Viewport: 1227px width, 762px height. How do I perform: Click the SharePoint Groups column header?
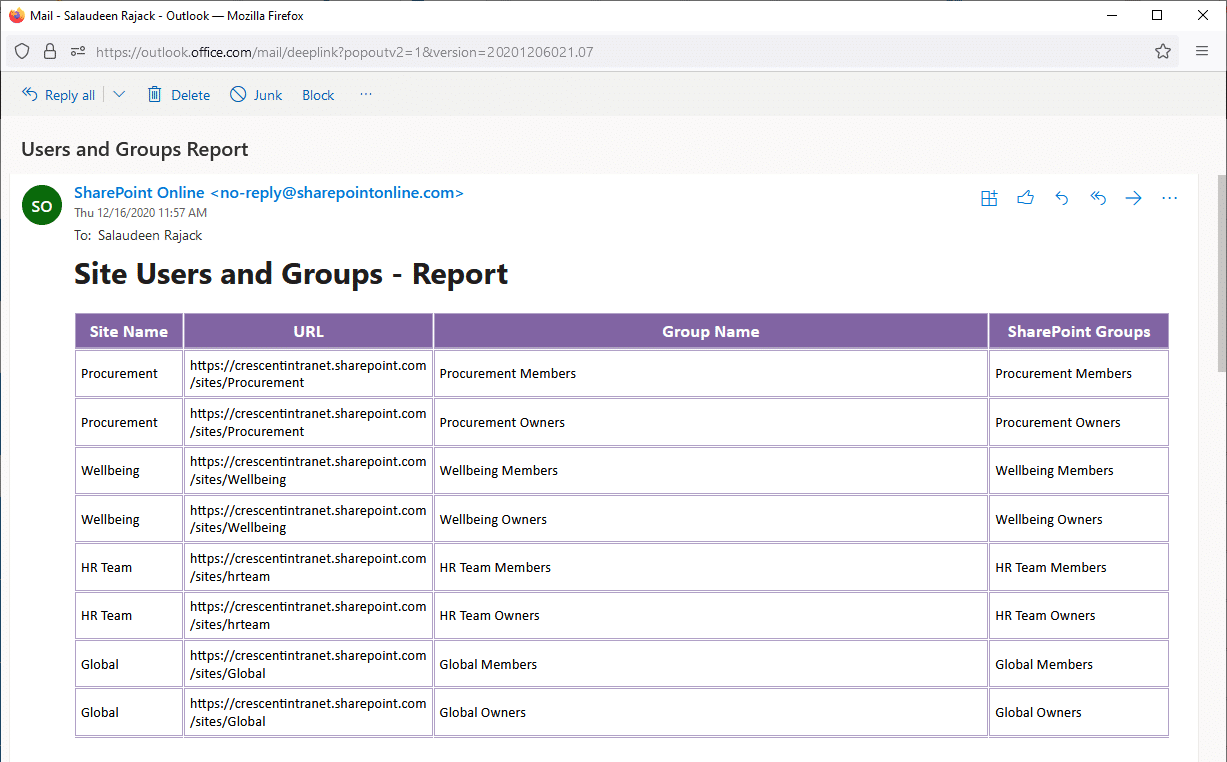(1079, 331)
